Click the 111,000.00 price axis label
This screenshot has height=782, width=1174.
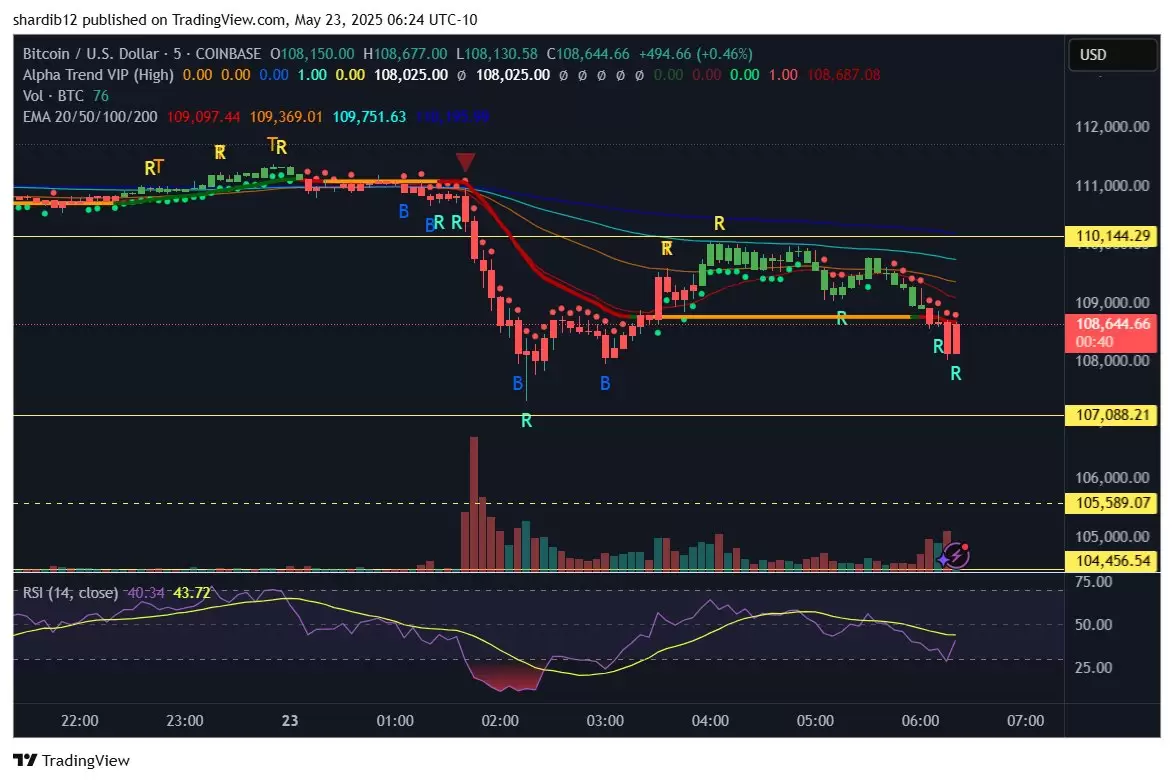(1112, 186)
